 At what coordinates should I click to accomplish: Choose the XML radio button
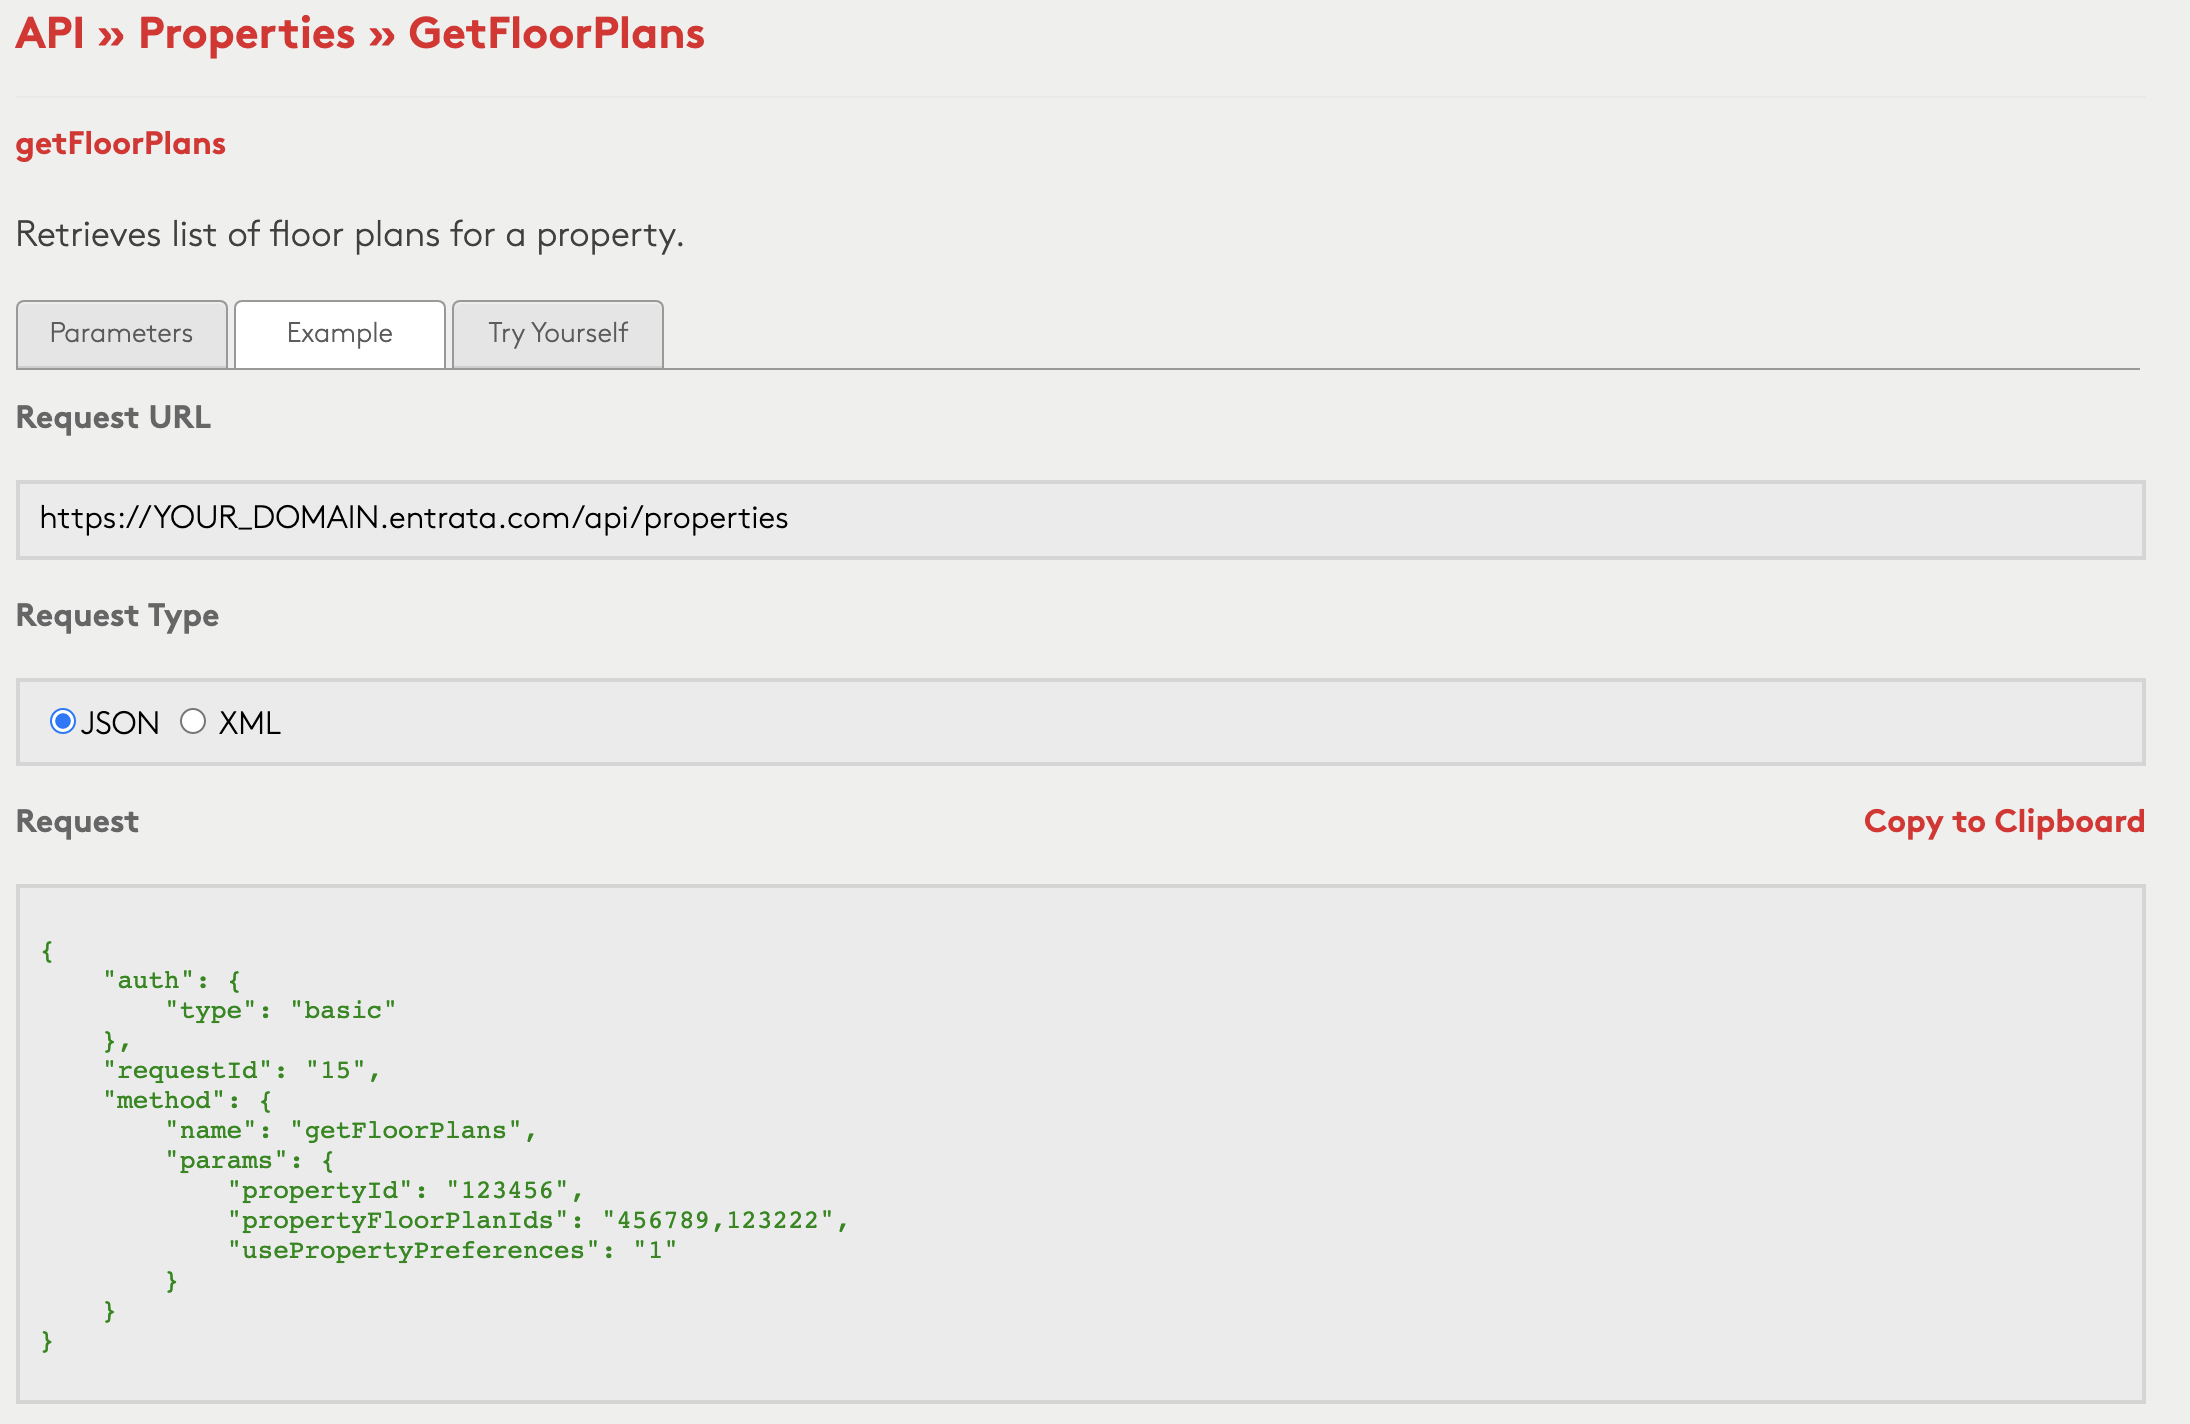(193, 721)
